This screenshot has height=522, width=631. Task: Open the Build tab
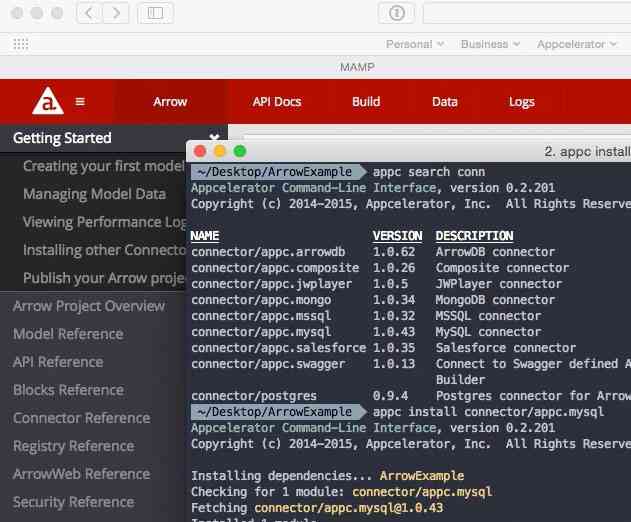366,102
